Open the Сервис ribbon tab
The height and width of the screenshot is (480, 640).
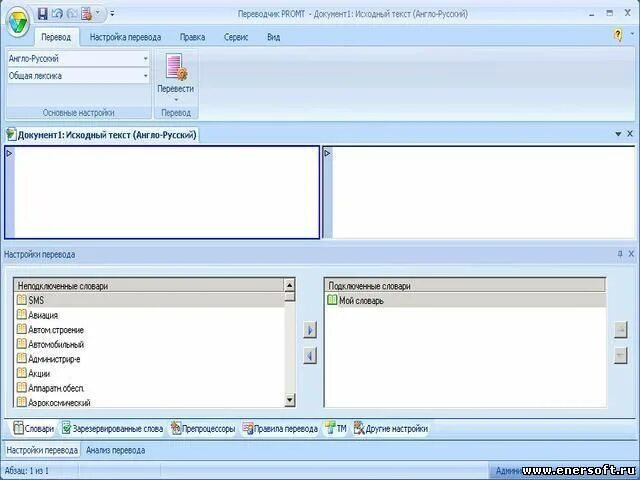point(236,37)
